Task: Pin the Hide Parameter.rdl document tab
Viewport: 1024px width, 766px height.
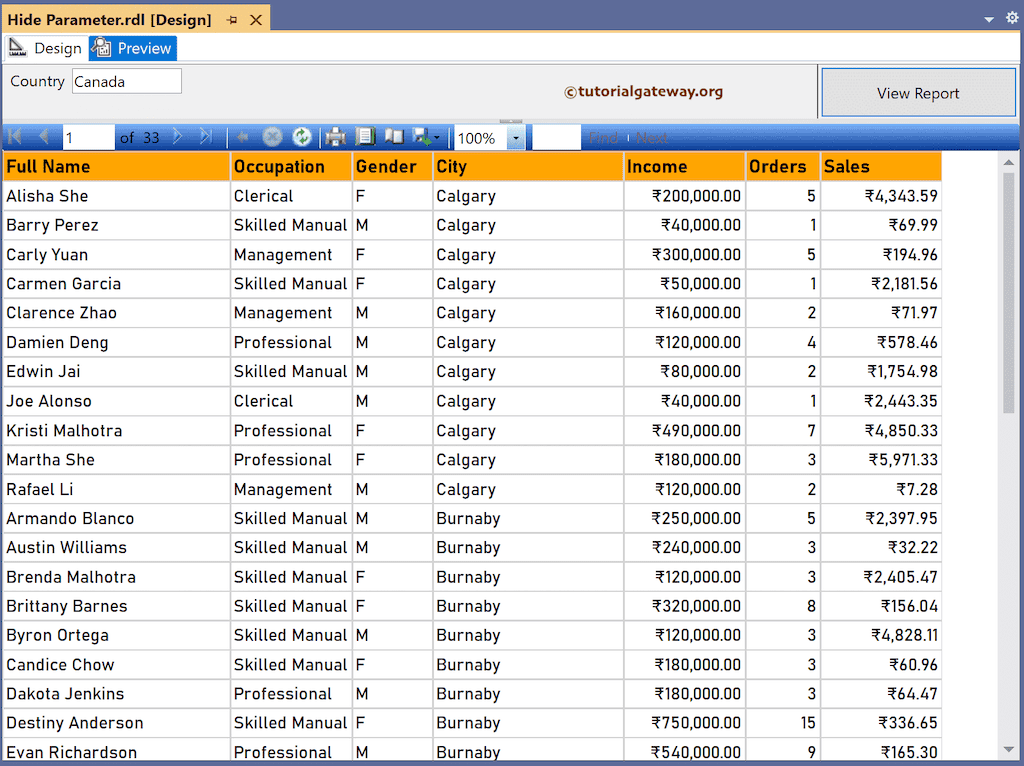Action: 232,20
